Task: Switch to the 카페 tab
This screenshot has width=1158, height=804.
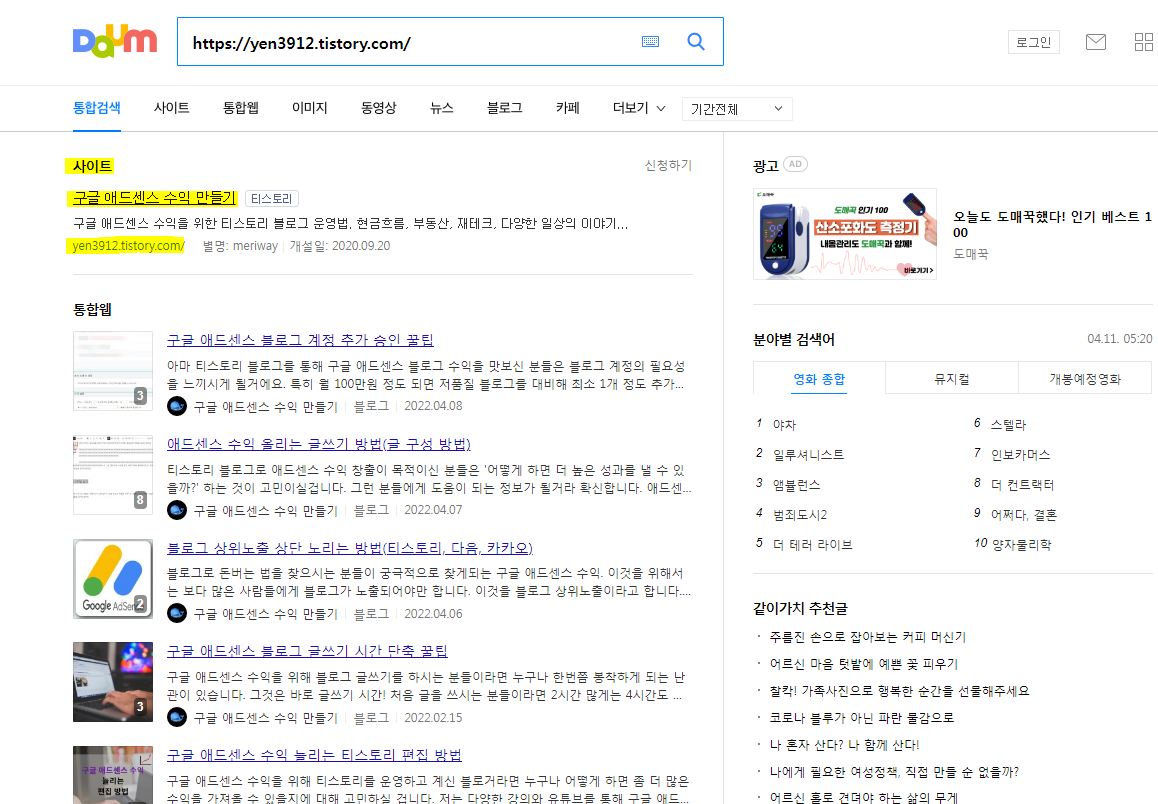Action: [567, 108]
